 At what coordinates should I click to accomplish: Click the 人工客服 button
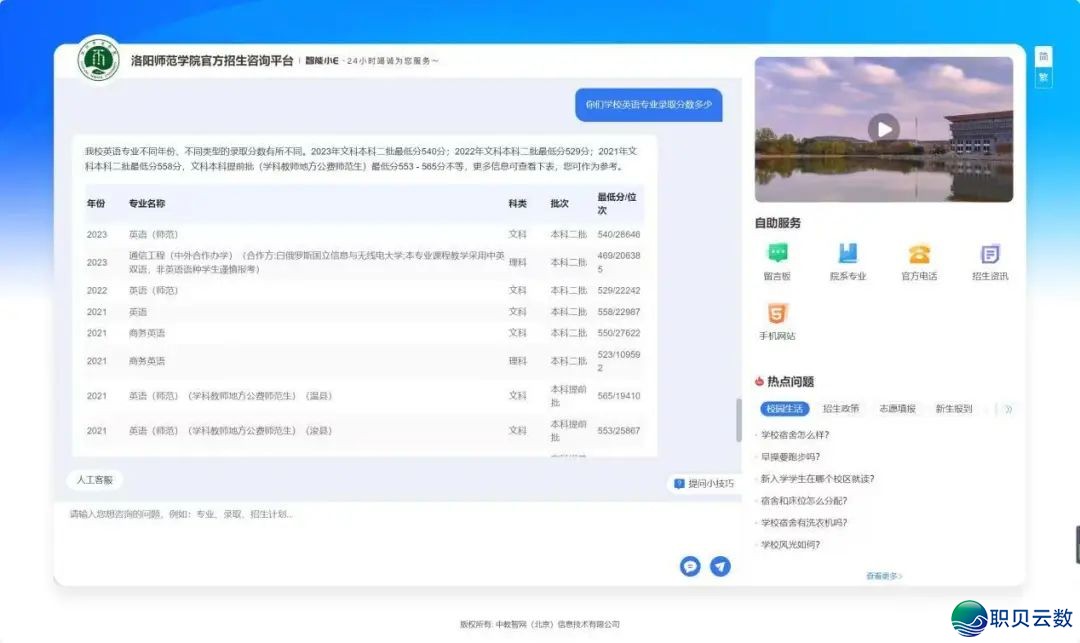coord(95,480)
